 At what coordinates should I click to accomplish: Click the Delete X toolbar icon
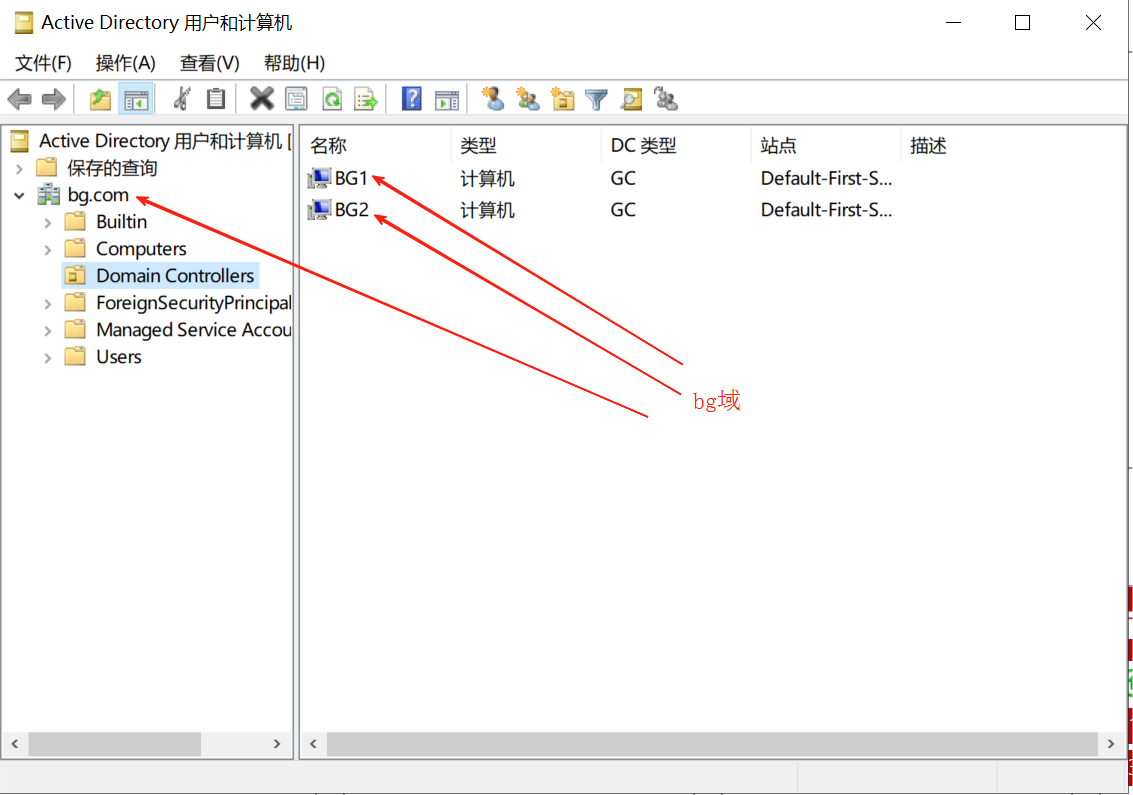pos(262,98)
